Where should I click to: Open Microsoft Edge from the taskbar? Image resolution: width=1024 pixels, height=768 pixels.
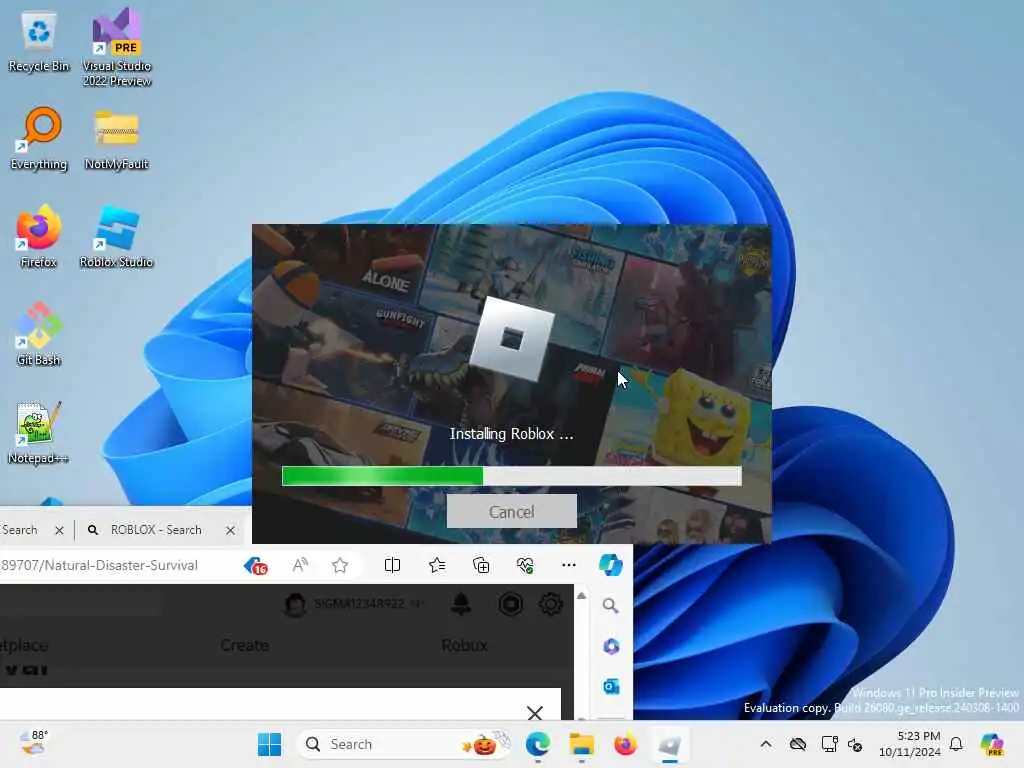pyautogui.click(x=537, y=744)
